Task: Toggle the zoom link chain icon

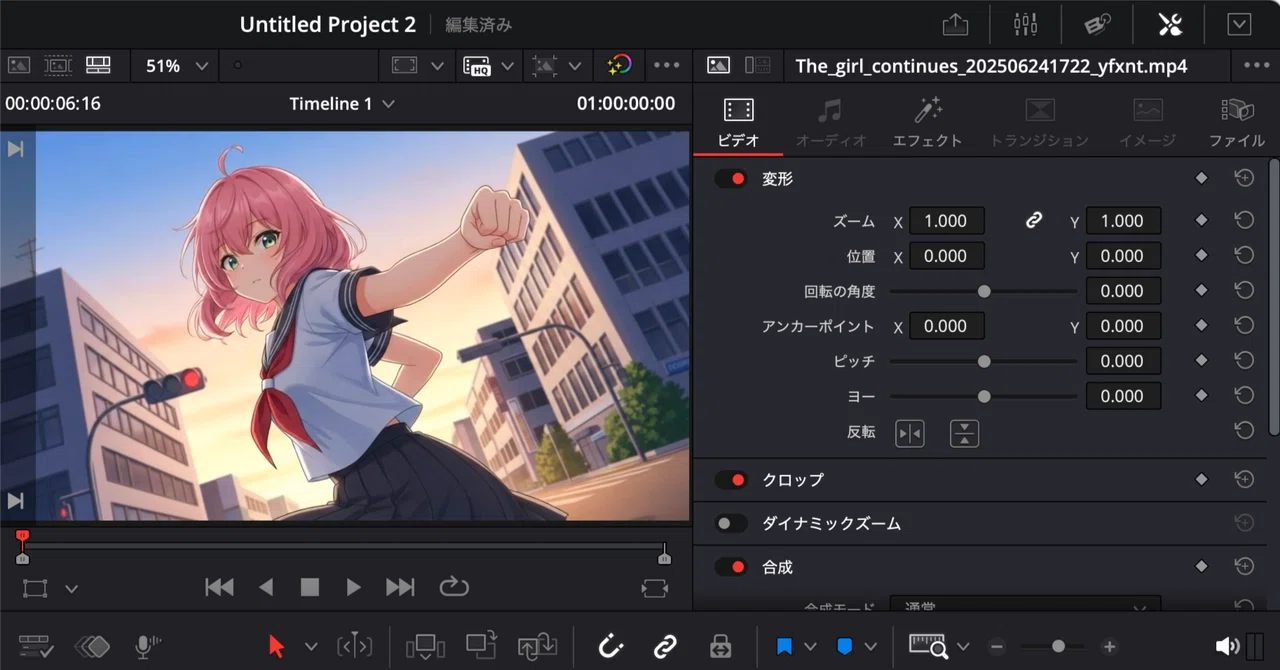Action: pyautogui.click(x=1034, y=221)
